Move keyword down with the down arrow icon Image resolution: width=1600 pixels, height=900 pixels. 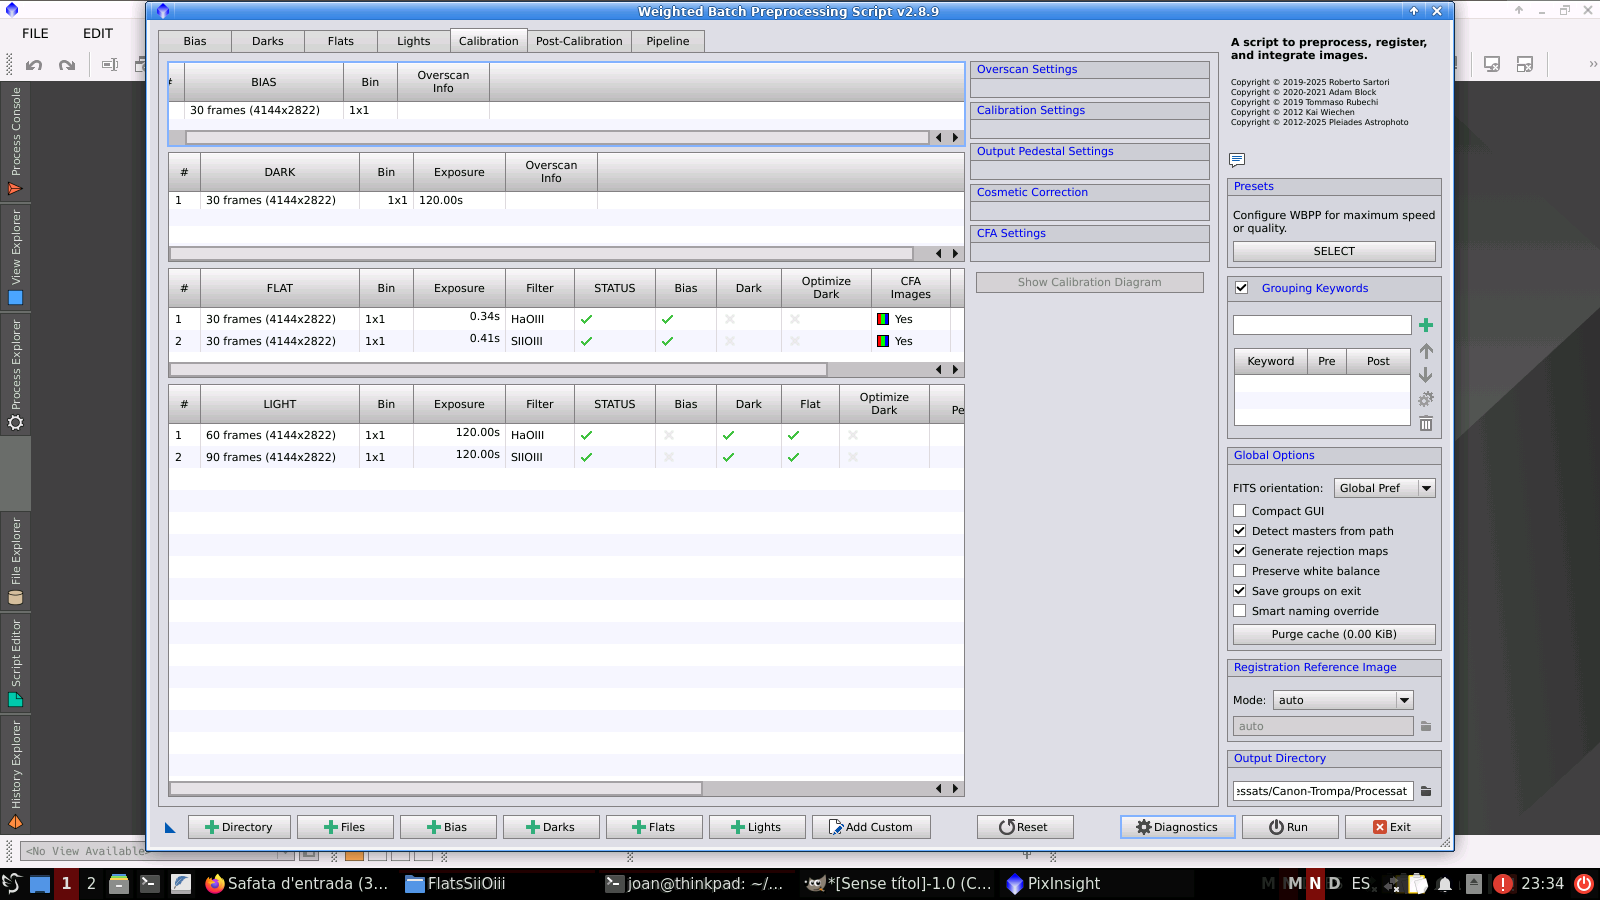pos(1426,375)
